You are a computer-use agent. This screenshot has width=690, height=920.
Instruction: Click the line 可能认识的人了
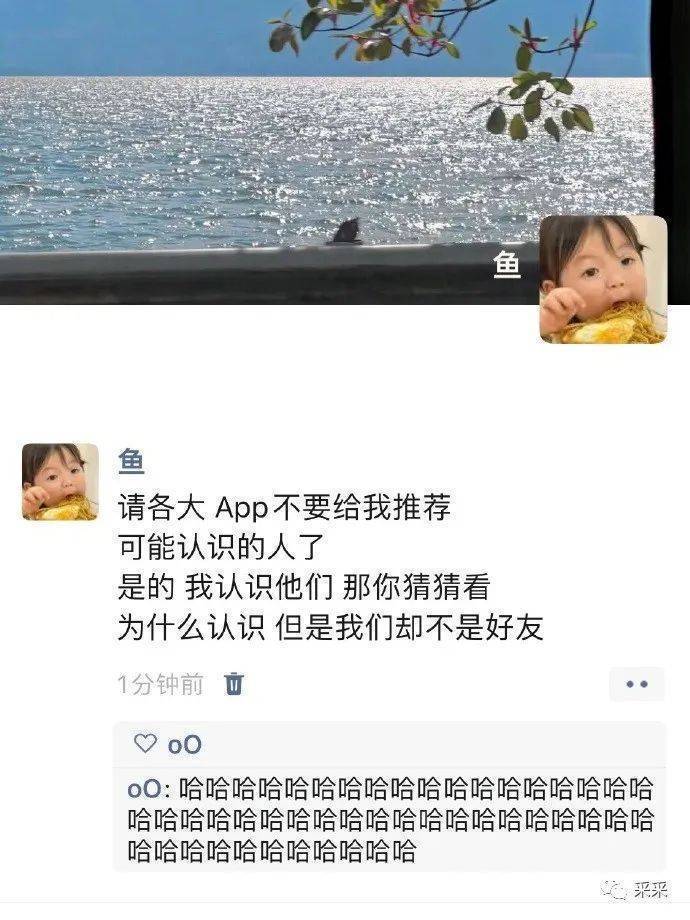(x=221, y=547)
